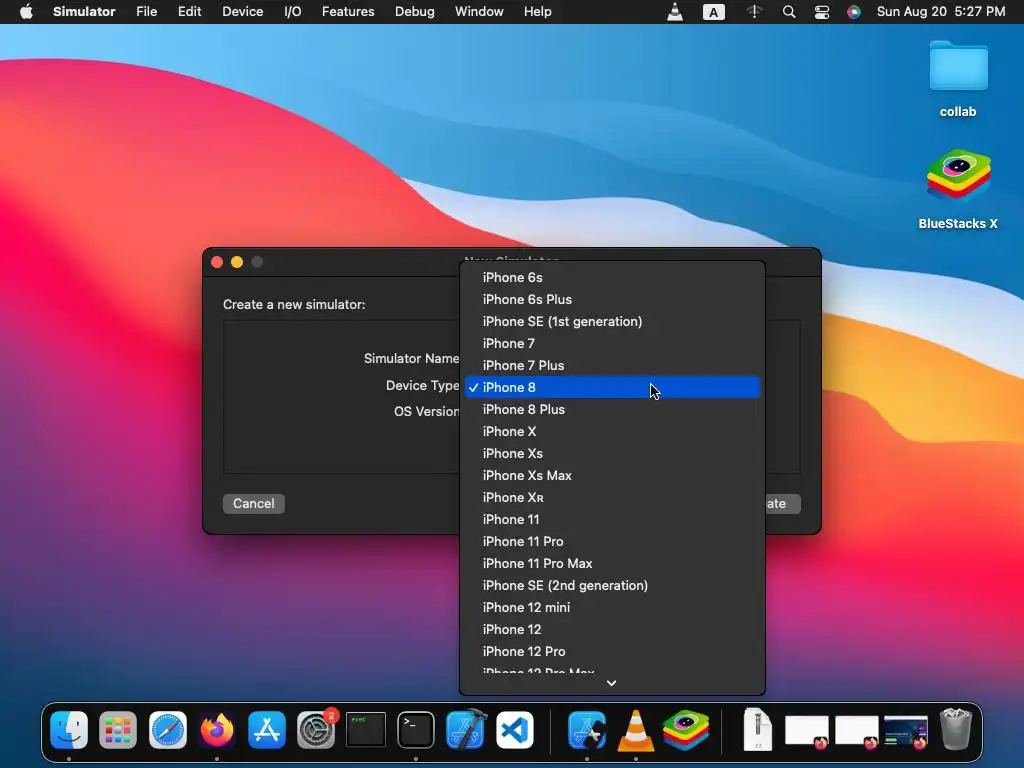Open the Simulator menu
1024x768 pixels.
pyautogui.click(x=84, y=12)
